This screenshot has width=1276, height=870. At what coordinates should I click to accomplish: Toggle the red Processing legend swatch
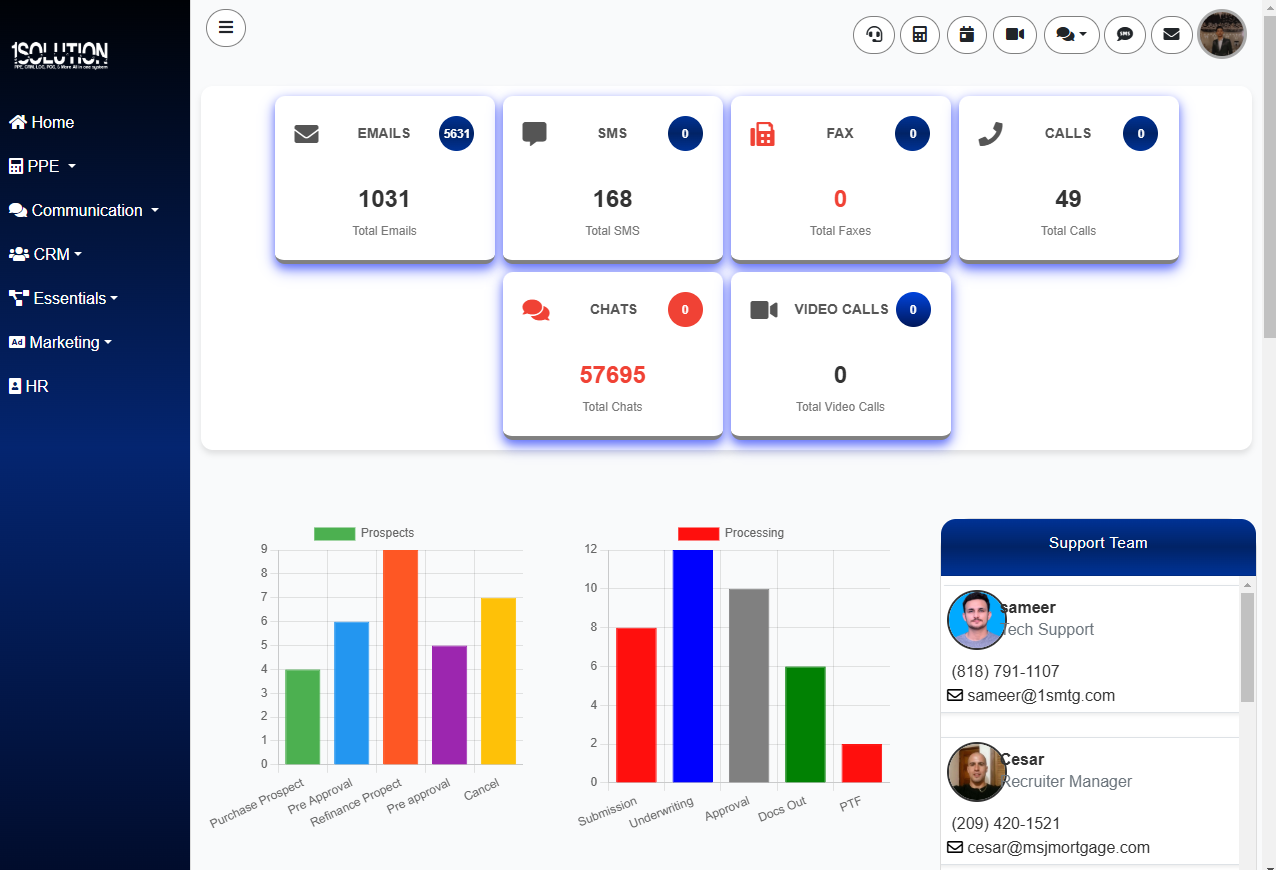coord(699,533)
